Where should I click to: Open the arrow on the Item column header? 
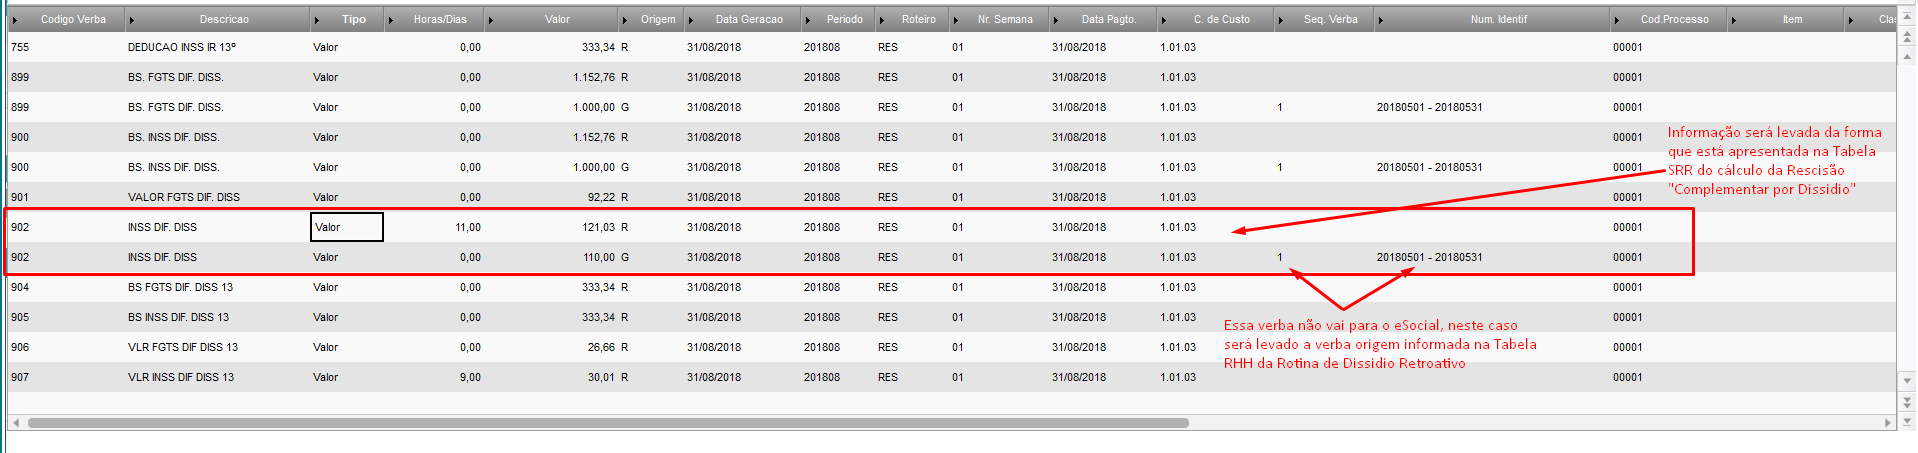click(1735, 20)
